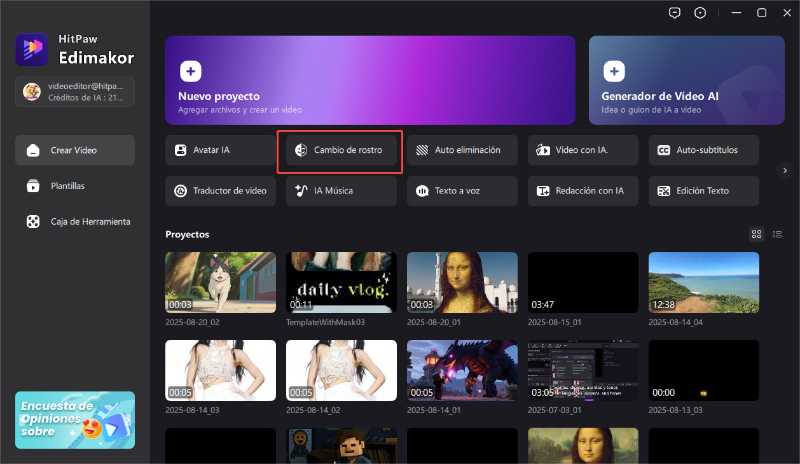Viewport: 800px width, 464px height.
Task: Click the Créditos de IA text
Action: pyautogui.click(x=86, y=97)
